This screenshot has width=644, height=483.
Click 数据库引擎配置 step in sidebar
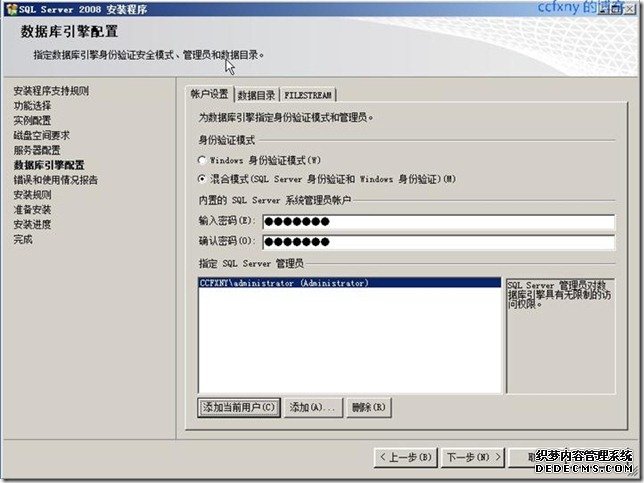coord(49,165)
